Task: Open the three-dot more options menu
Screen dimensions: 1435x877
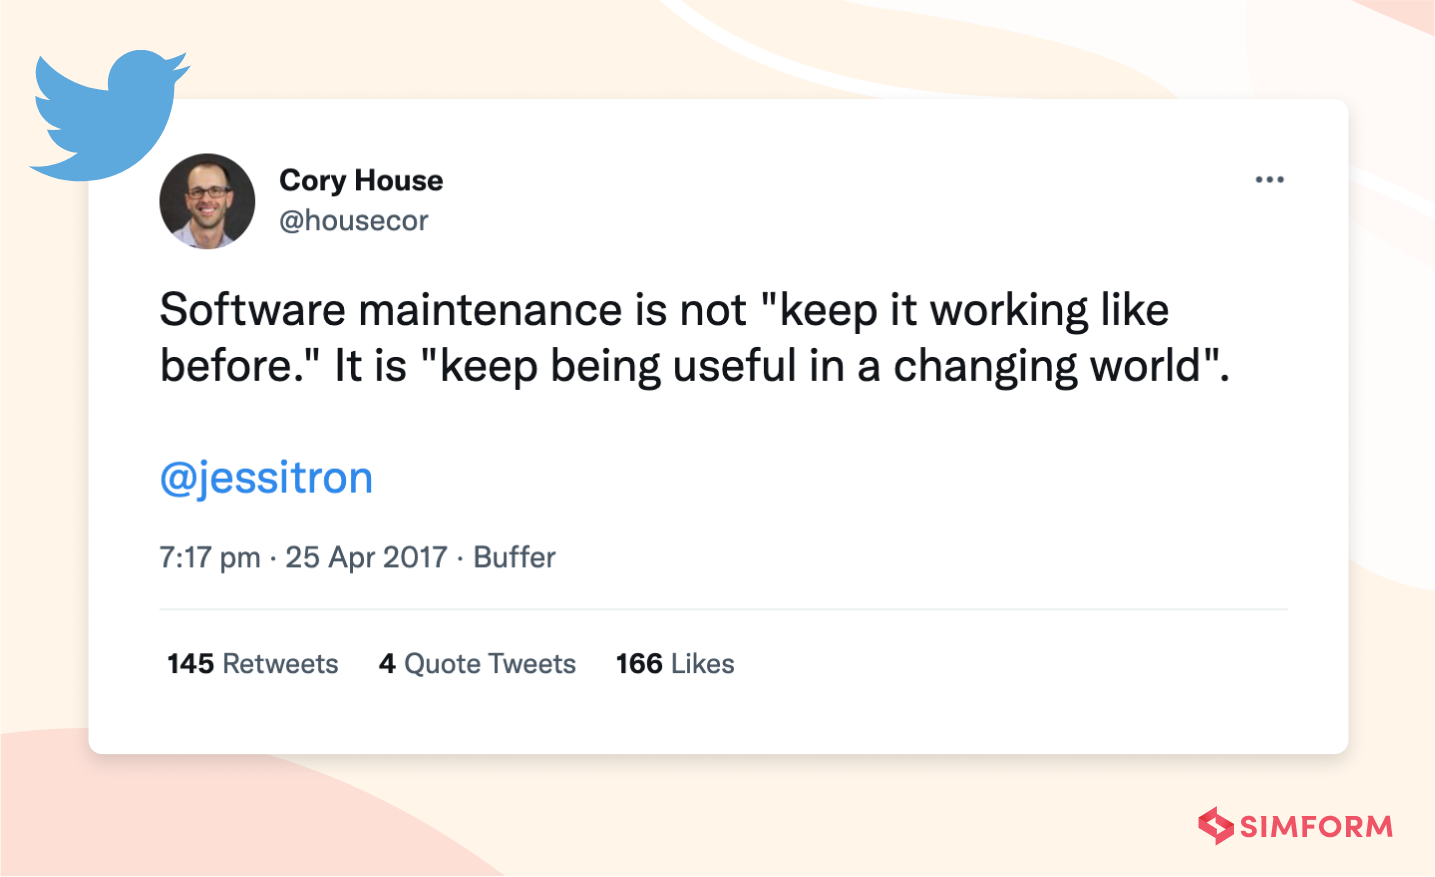Action: pos(1269,180)
